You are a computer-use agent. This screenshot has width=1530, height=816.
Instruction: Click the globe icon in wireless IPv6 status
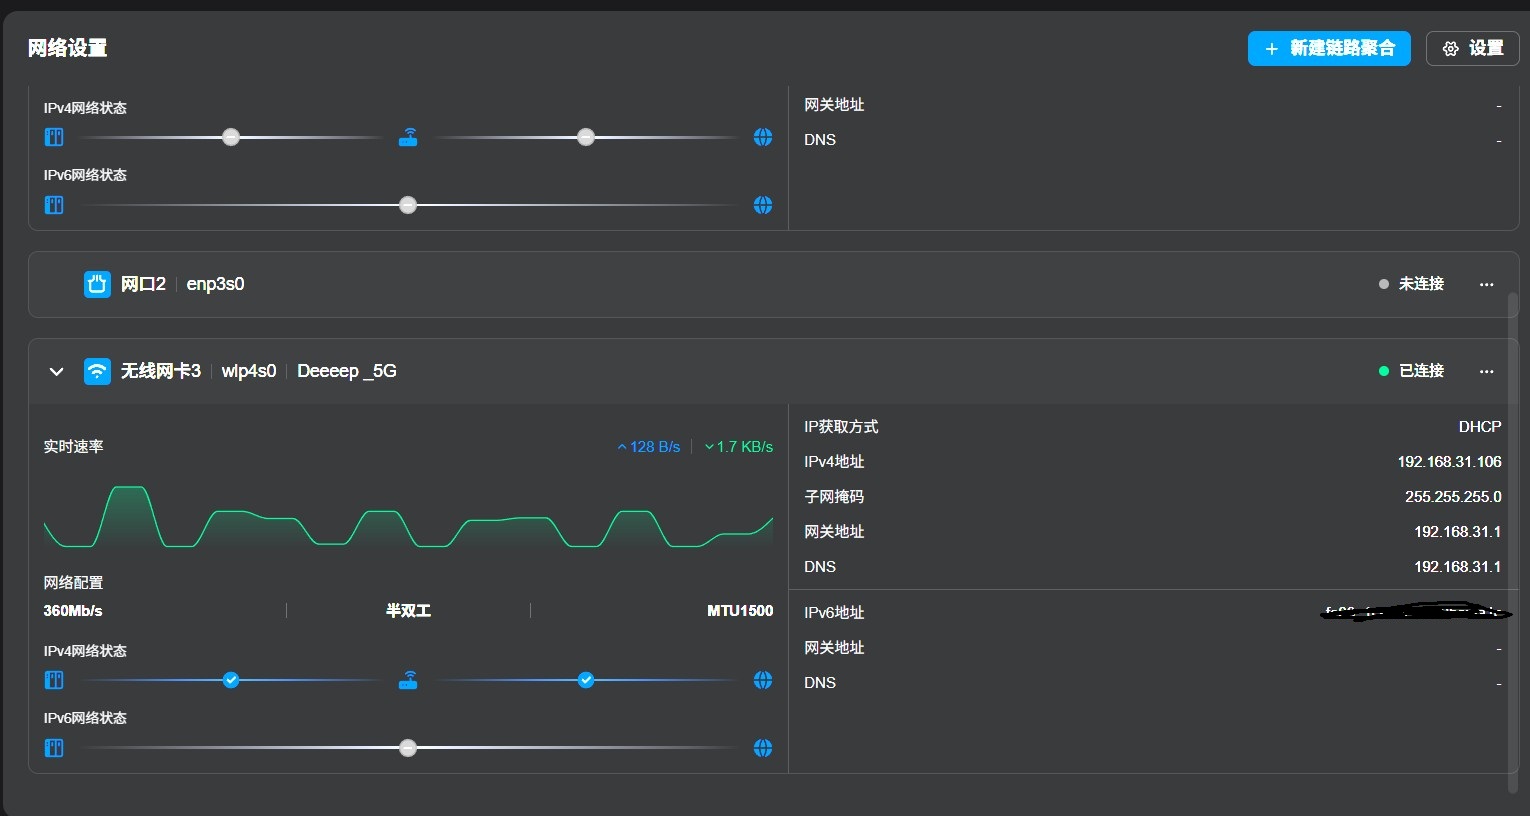point(763,748)
